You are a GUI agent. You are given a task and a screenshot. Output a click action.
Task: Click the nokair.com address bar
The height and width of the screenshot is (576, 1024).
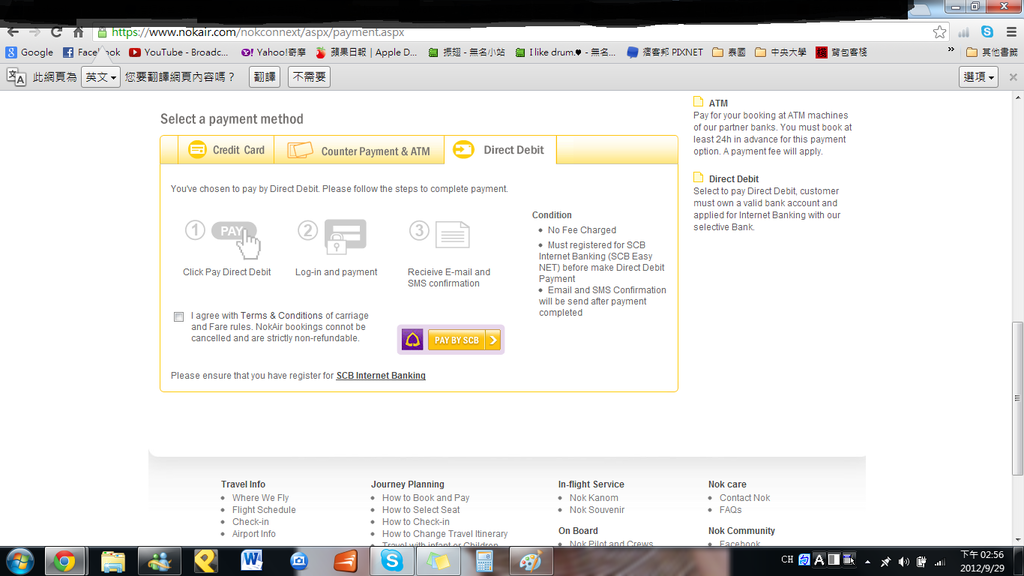516,32
